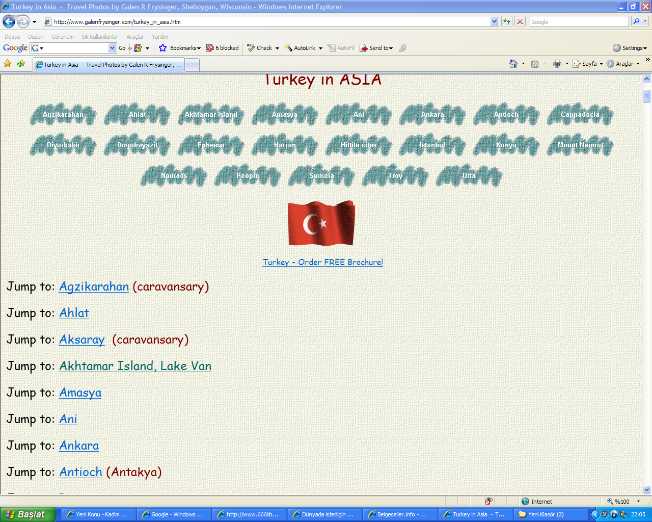Click the Google toolbar logo
The width and height of the screenshot is (652, 522).
tap(15, 48)
